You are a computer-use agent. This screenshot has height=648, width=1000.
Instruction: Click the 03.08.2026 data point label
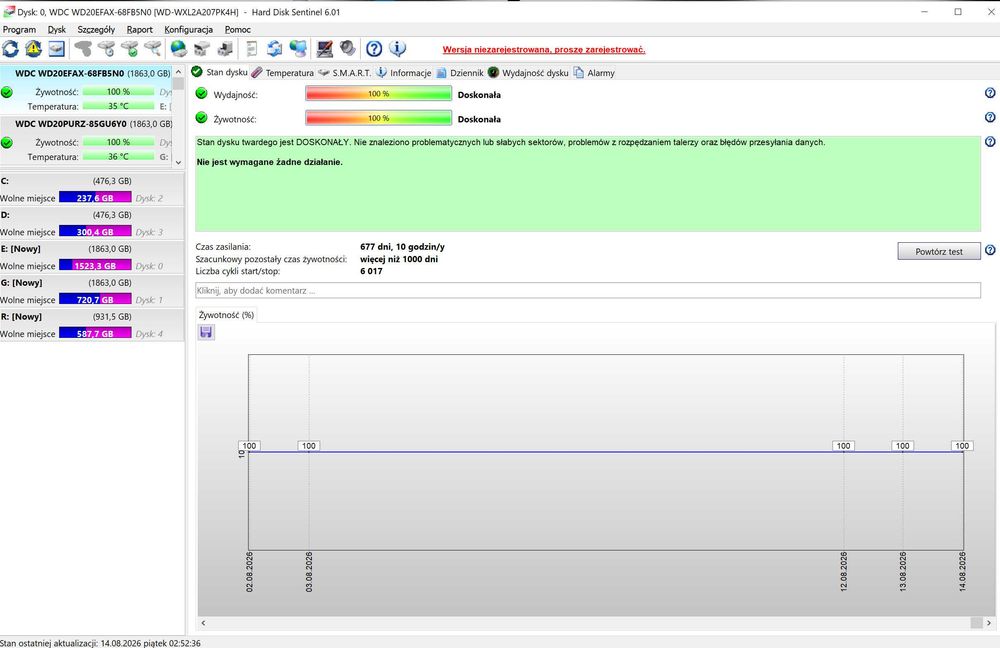pos(309,446)
